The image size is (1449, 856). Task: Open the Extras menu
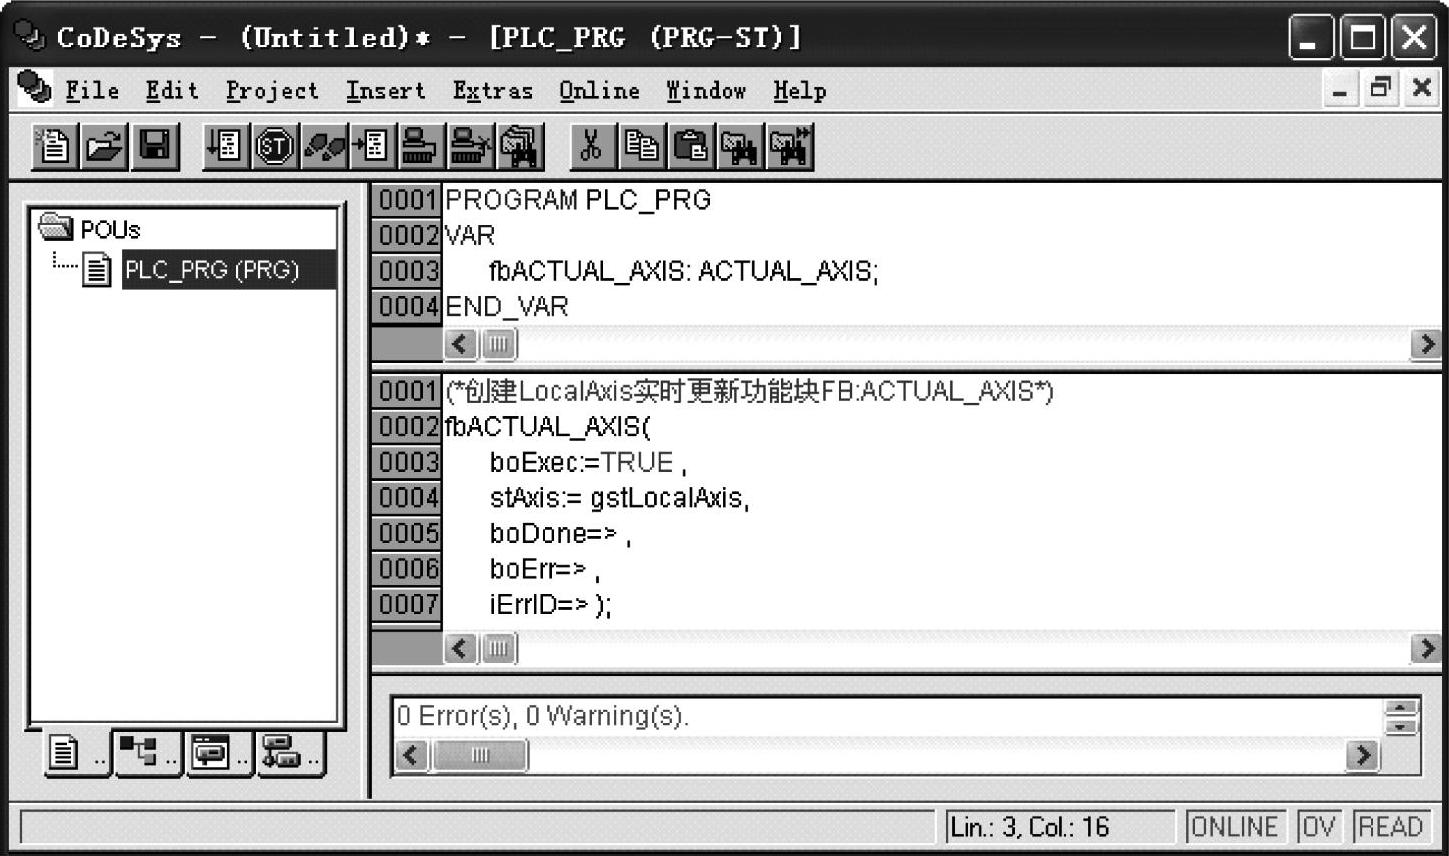492,91
